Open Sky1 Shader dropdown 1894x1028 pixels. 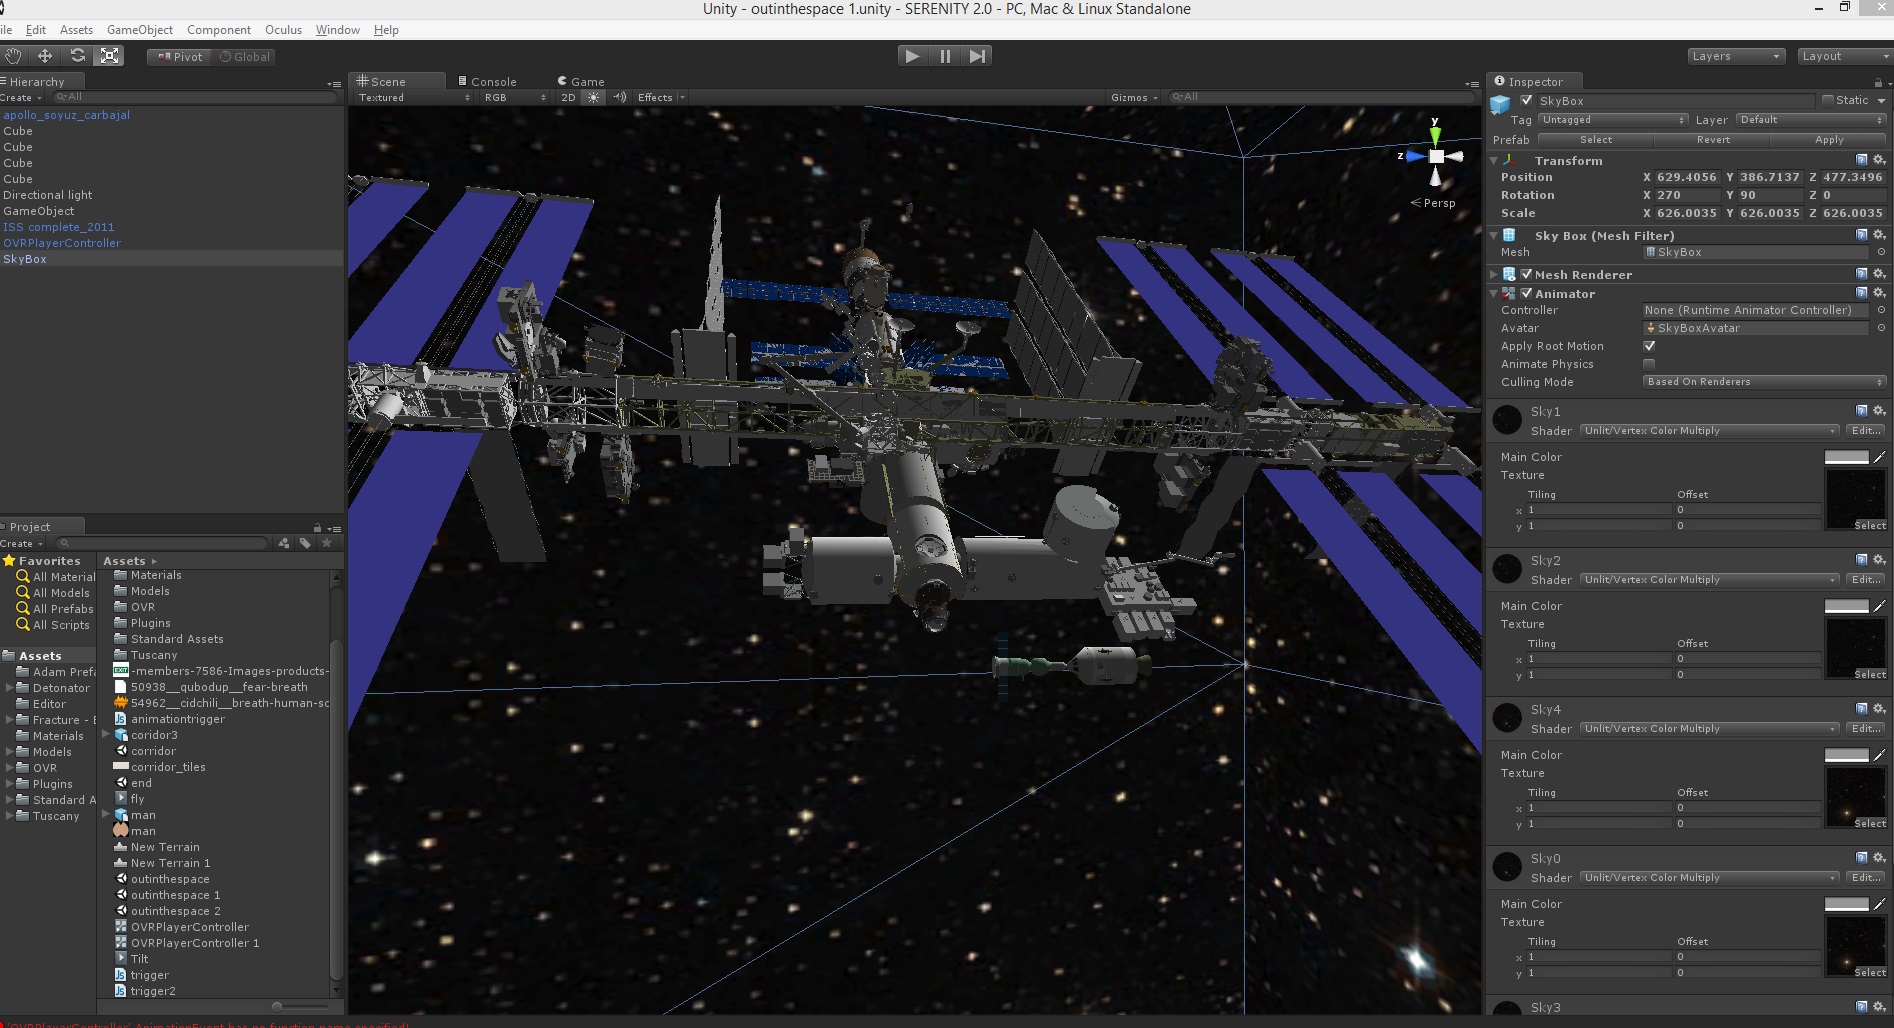click(x=1710, y=431)
